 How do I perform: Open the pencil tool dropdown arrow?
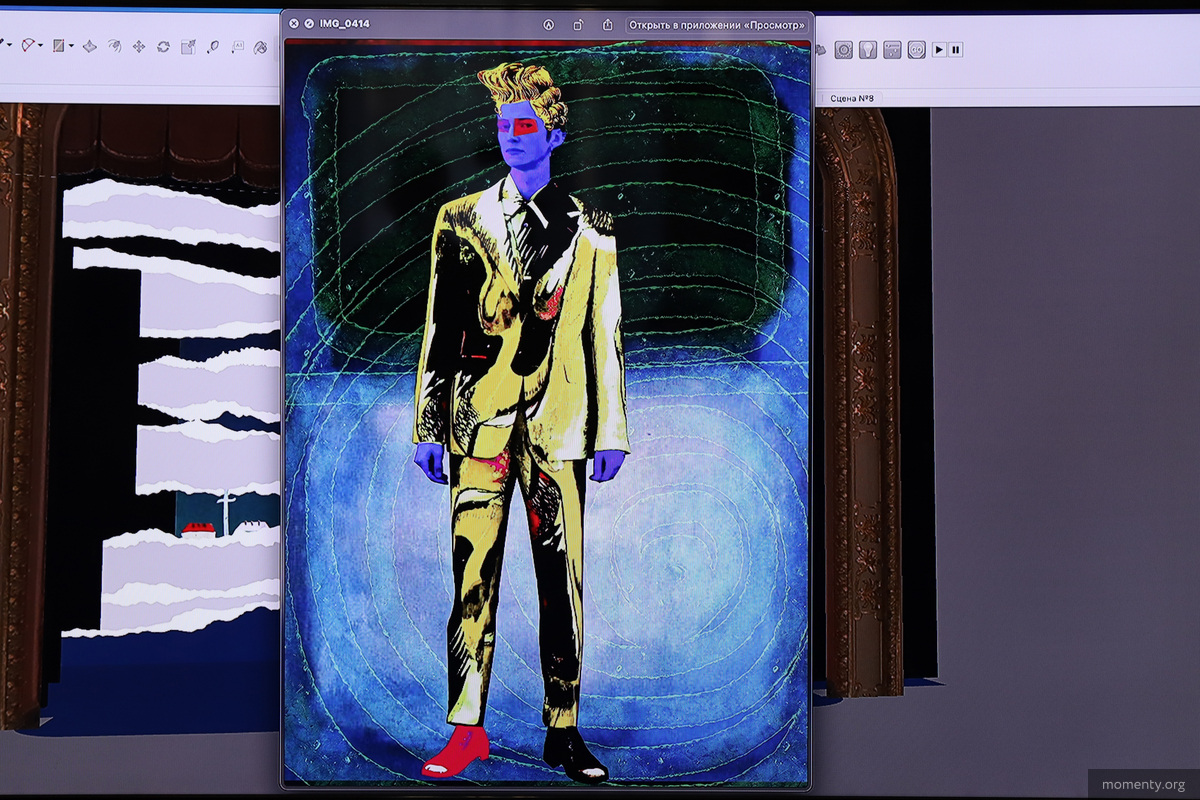[x=10, y=46]
